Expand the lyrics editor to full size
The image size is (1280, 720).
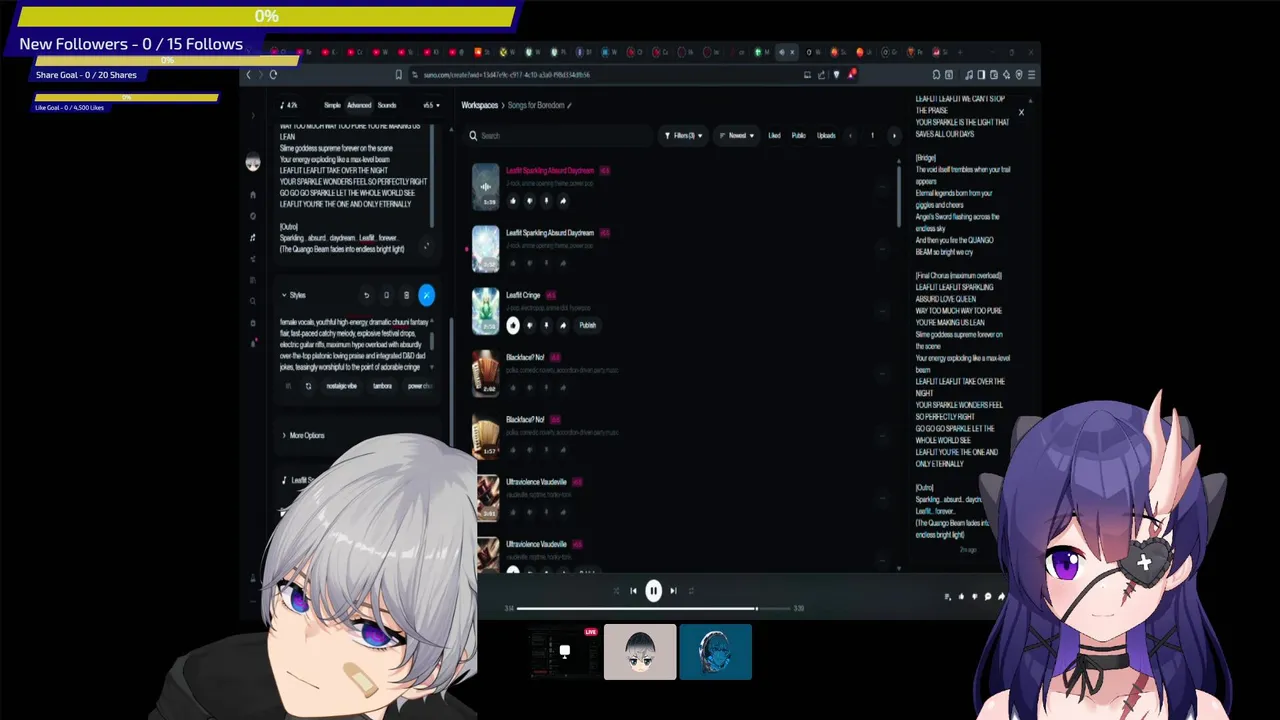pyautogui.click(x=427, y=246)
